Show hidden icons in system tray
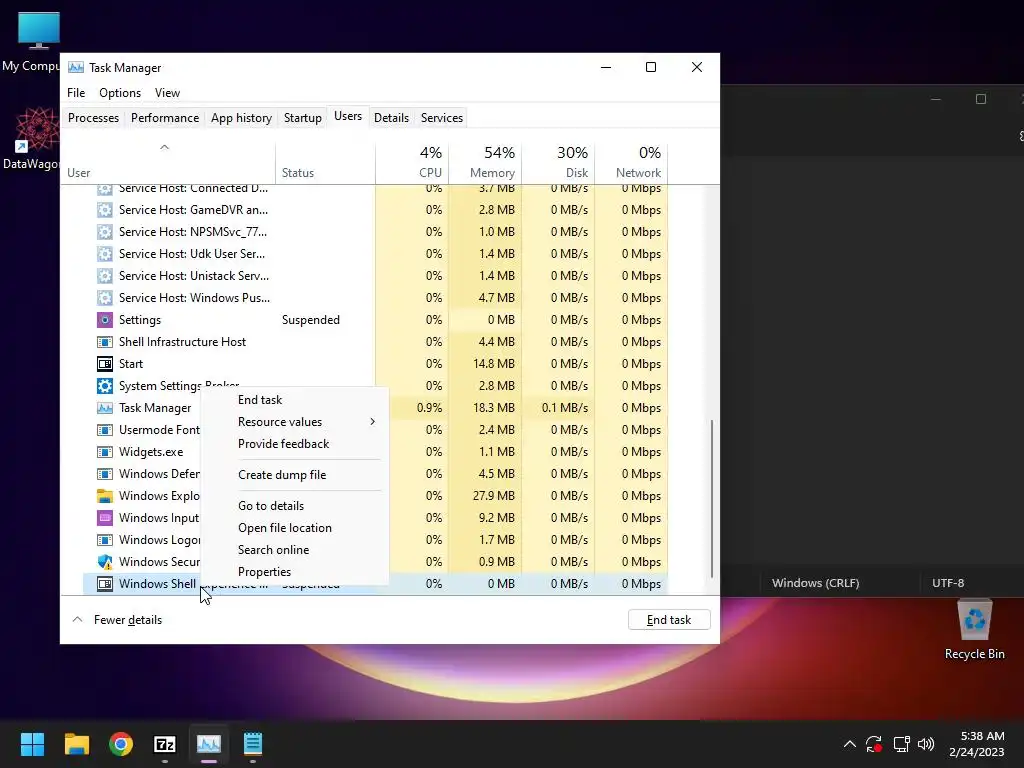The height and width of the screenshot is (768, 1024). (x=849, y=744)
